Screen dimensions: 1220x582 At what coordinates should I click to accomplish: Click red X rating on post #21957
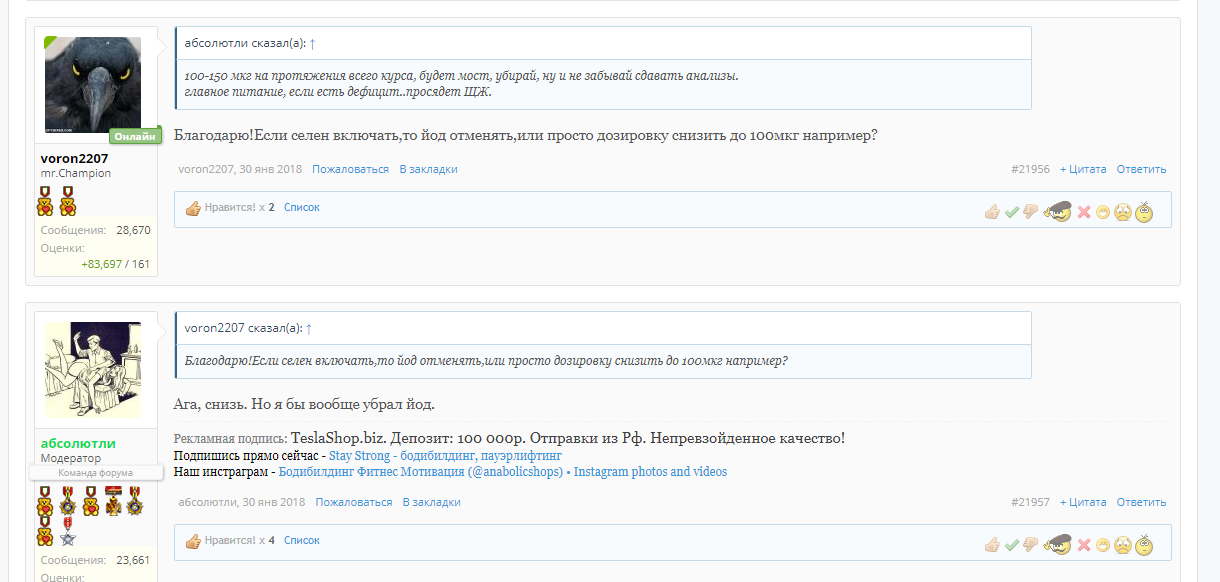[1083, 545]
